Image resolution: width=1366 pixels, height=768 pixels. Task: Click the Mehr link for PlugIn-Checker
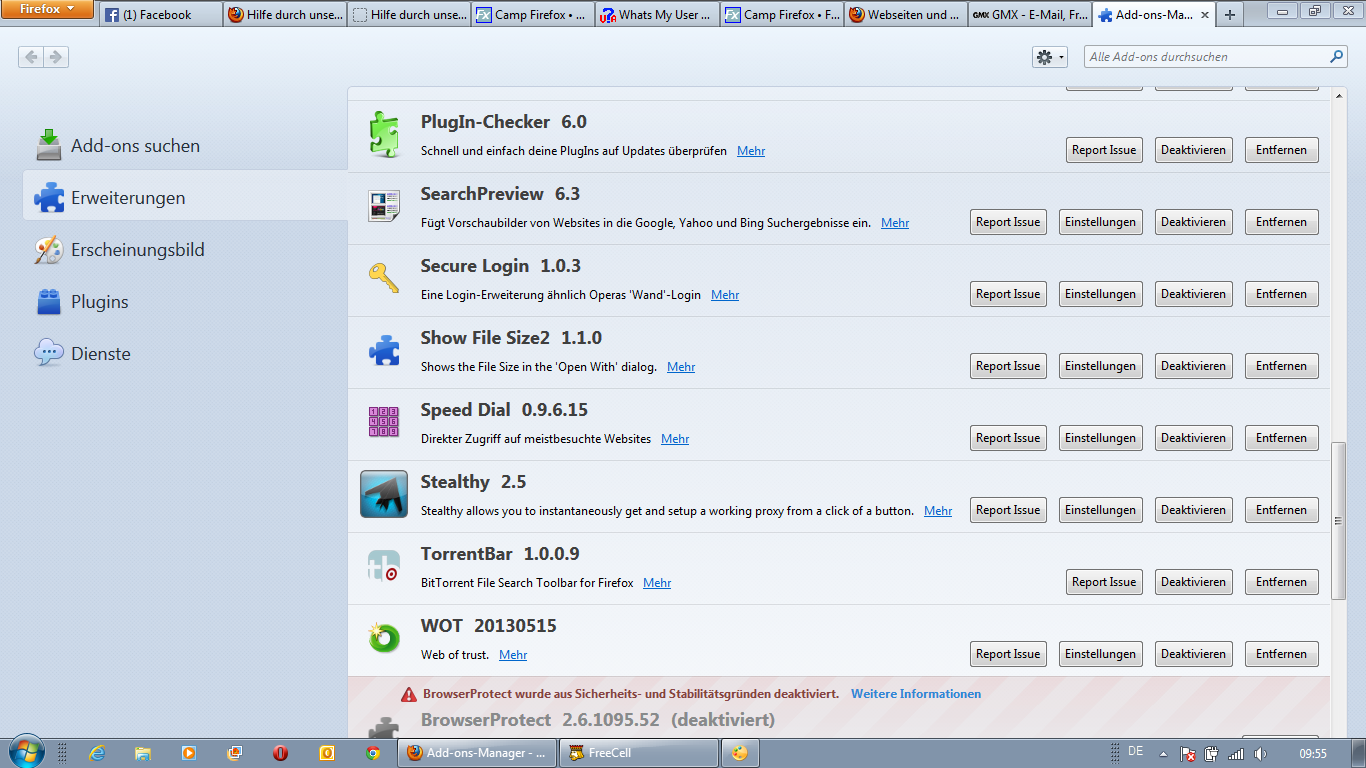click(751, 151)
